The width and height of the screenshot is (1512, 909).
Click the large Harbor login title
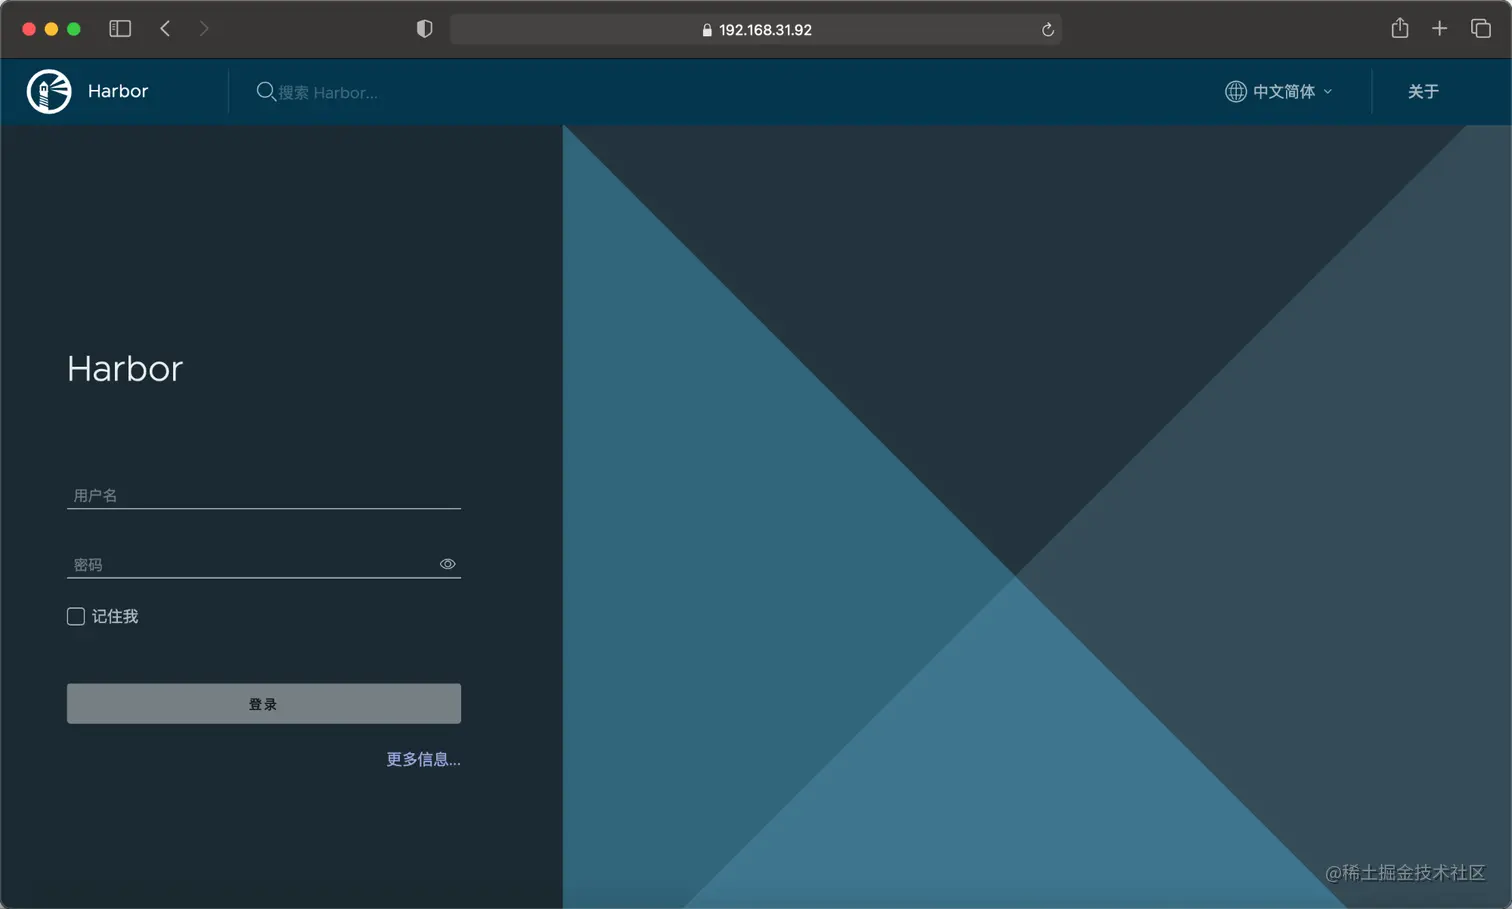tap(125, 369)
